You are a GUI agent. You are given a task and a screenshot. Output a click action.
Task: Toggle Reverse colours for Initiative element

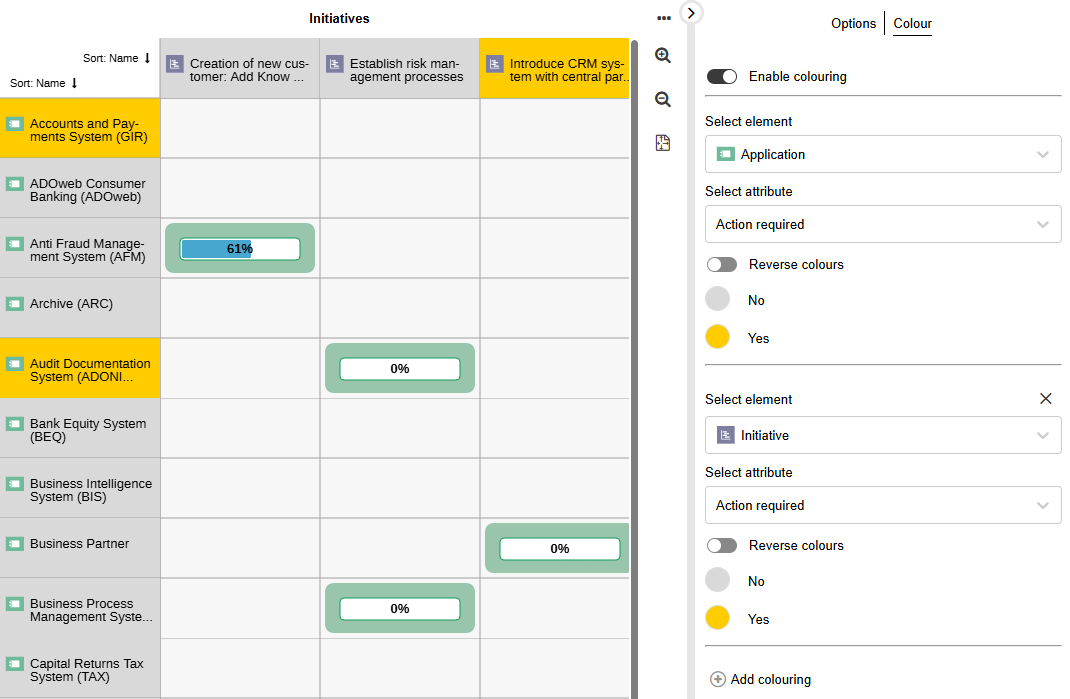coord(722,546)
